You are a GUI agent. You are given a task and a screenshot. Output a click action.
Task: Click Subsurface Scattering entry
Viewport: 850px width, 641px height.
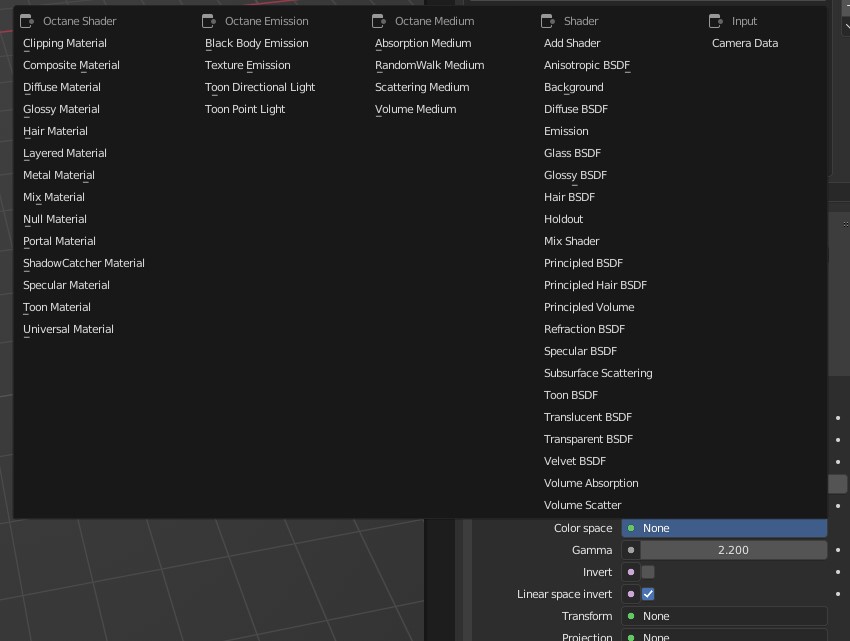(x=598, y=373)
